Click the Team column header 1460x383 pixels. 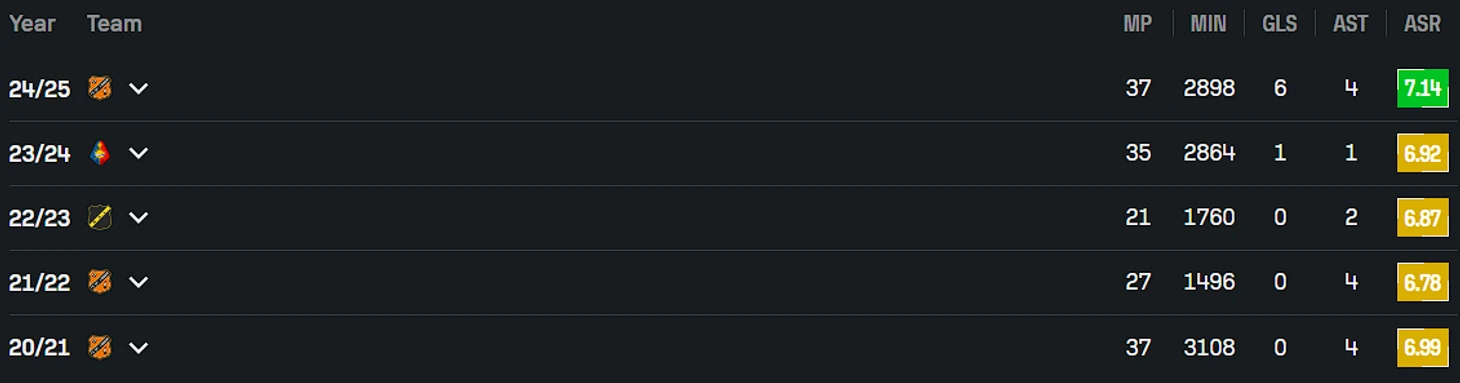pyautogui.click(x=114, y=24)
